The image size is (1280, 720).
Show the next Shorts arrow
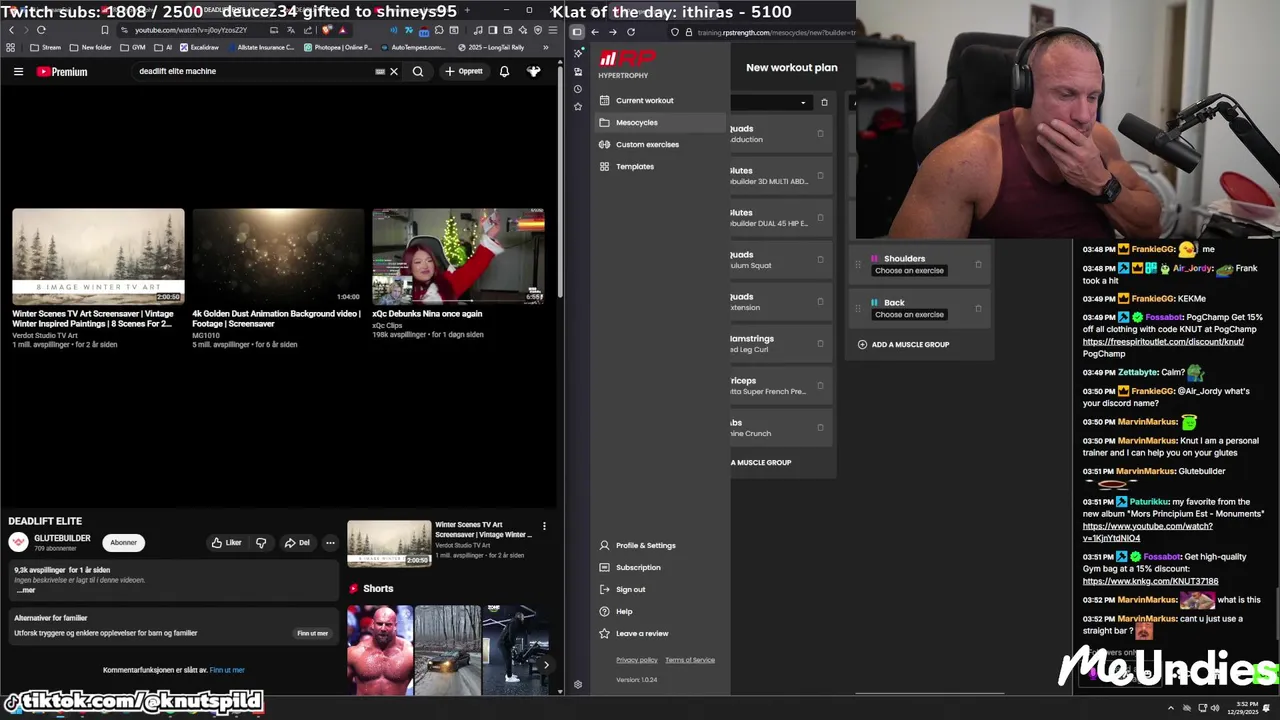(x=545, y=665)
